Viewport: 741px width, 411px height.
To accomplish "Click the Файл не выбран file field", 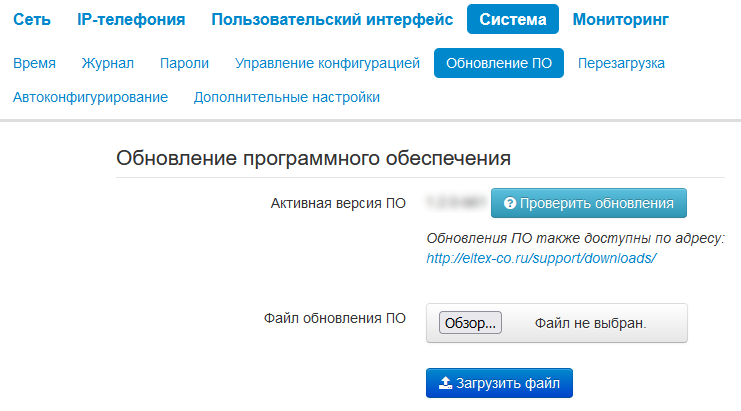I will point(590,323).
